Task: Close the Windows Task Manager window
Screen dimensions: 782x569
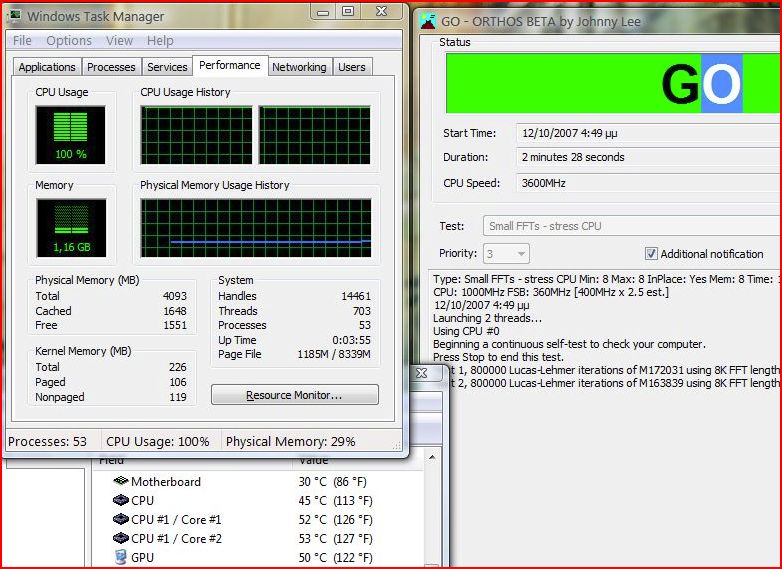Action: coord(382,11)
